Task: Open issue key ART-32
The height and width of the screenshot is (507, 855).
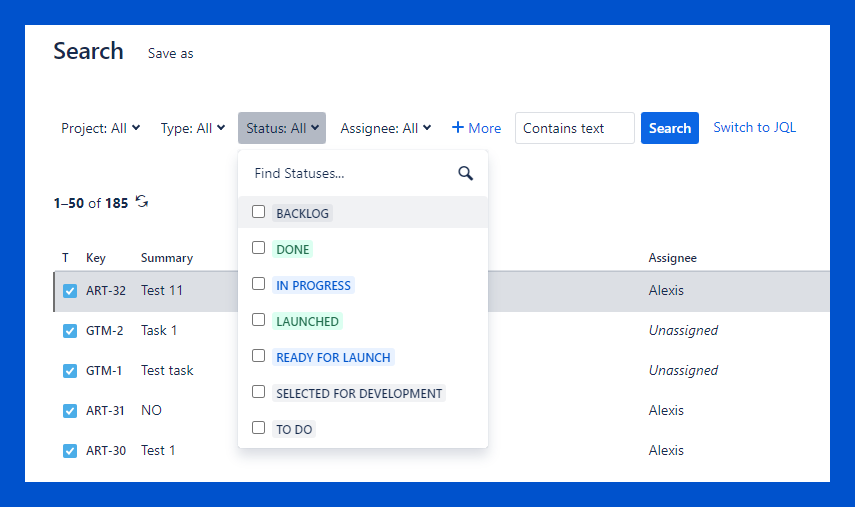Action: point(106,291)
